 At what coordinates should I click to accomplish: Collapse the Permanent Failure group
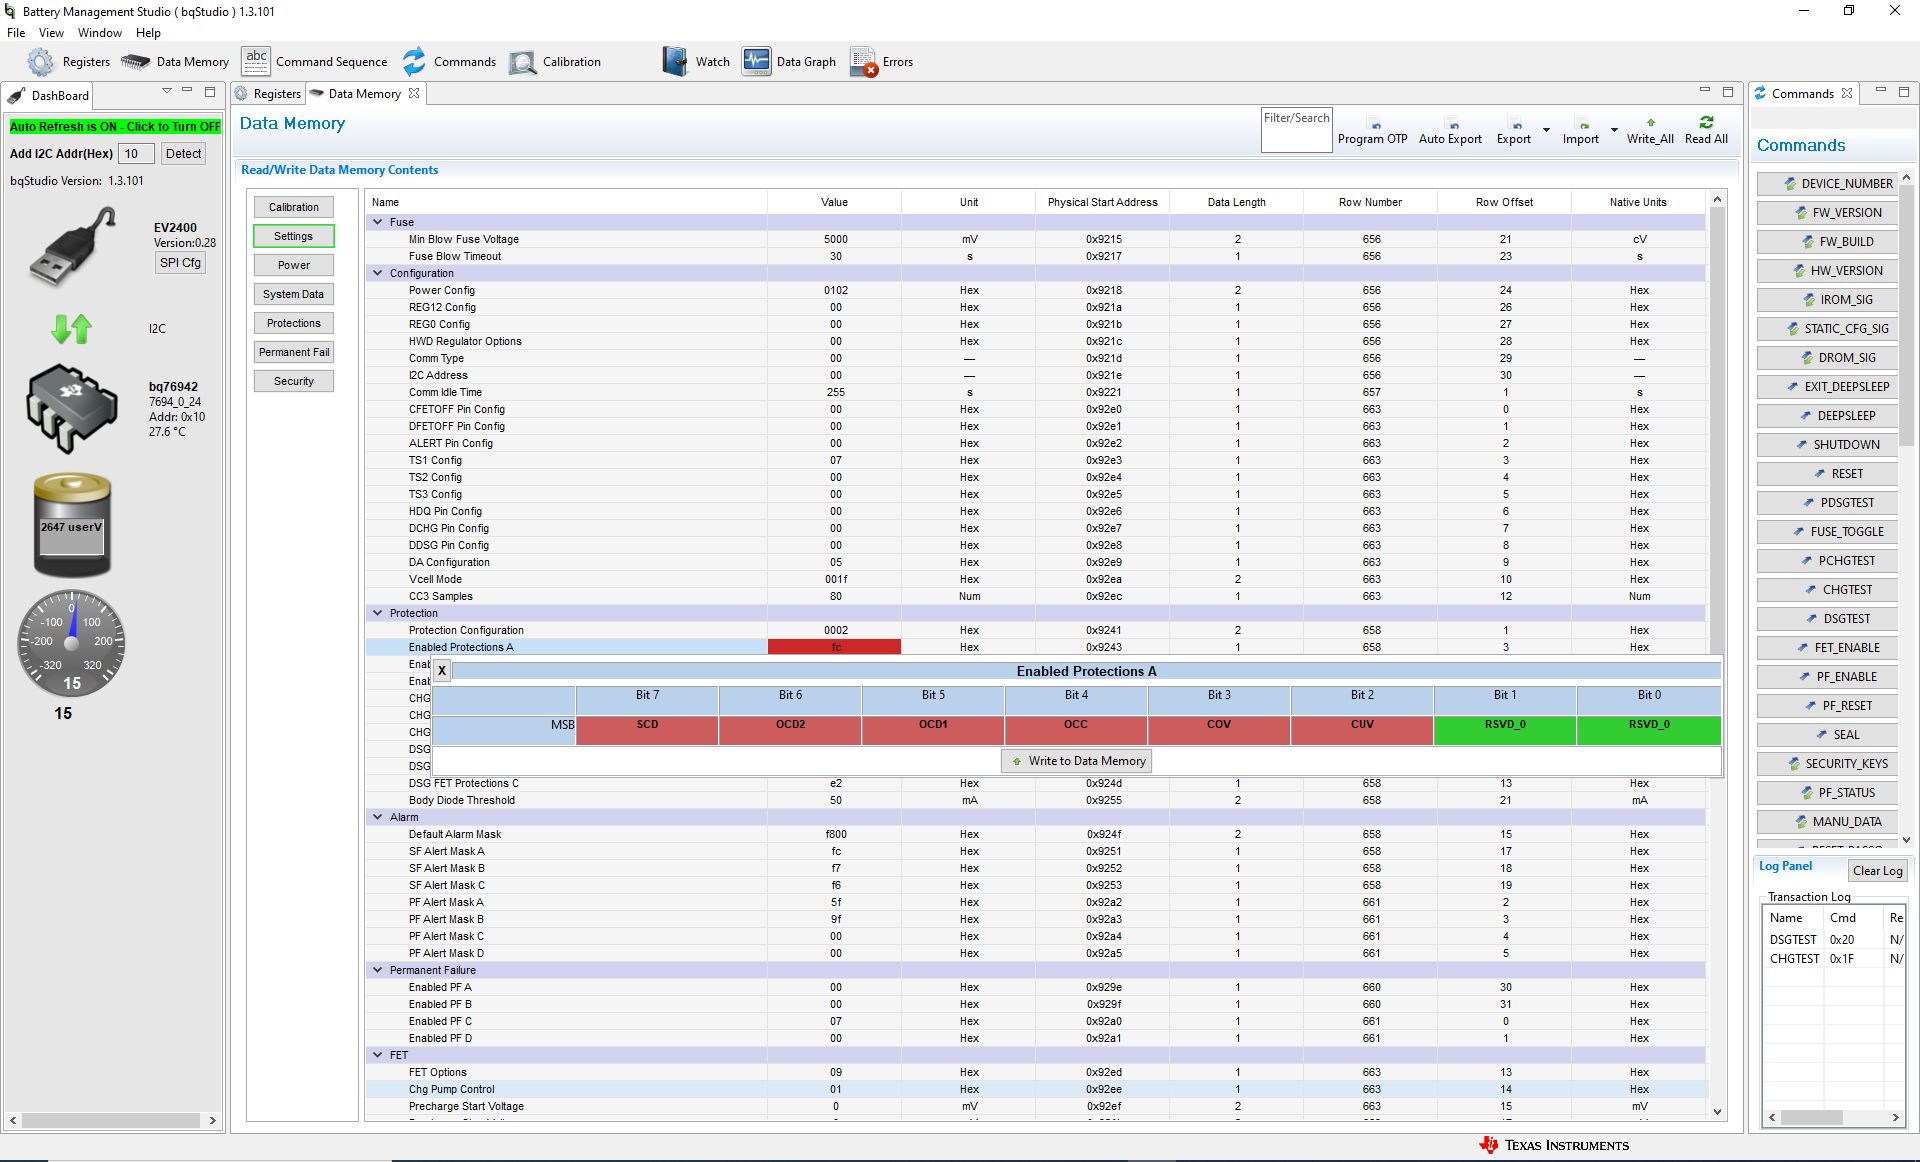click(378, 970)
